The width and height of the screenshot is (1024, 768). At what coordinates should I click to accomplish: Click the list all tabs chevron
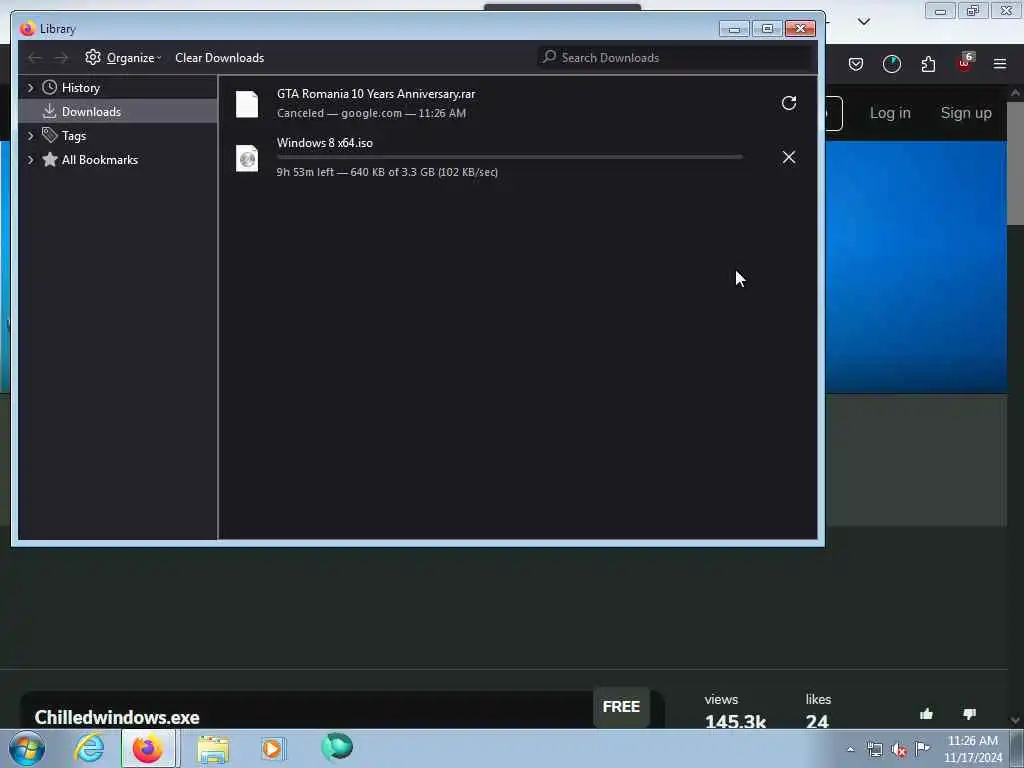(863, 22)
